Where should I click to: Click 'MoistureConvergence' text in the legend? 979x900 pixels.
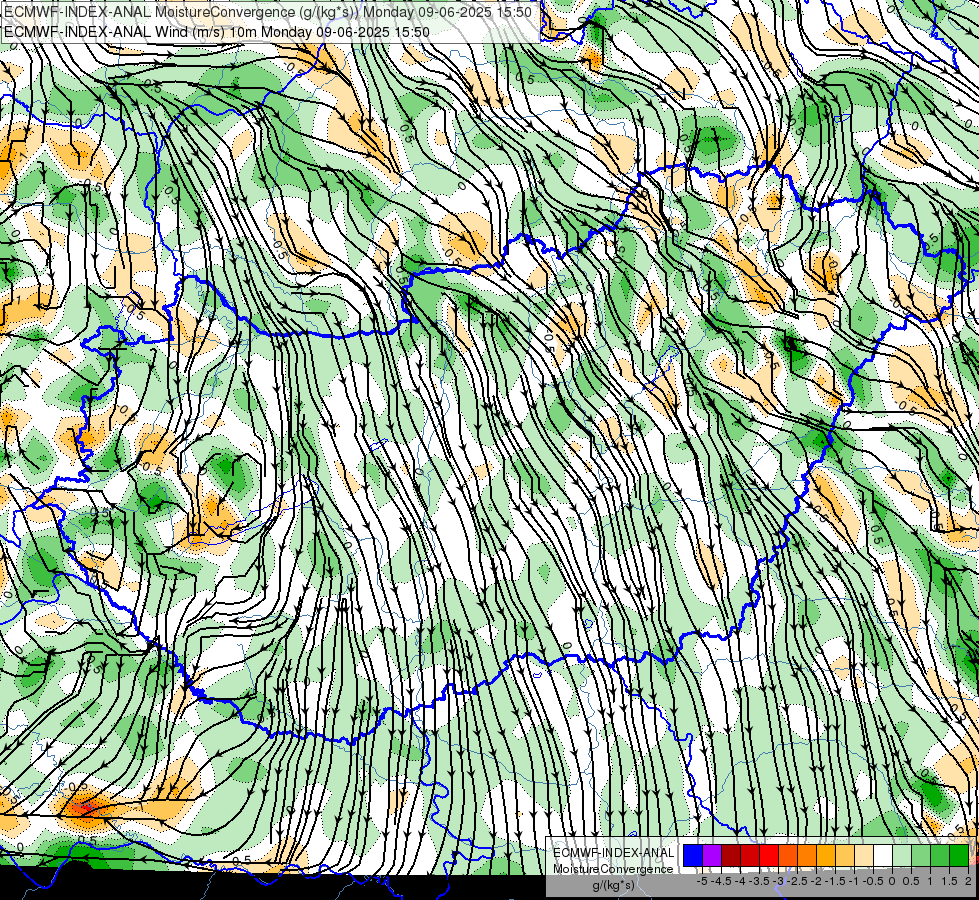coord(613,869)
